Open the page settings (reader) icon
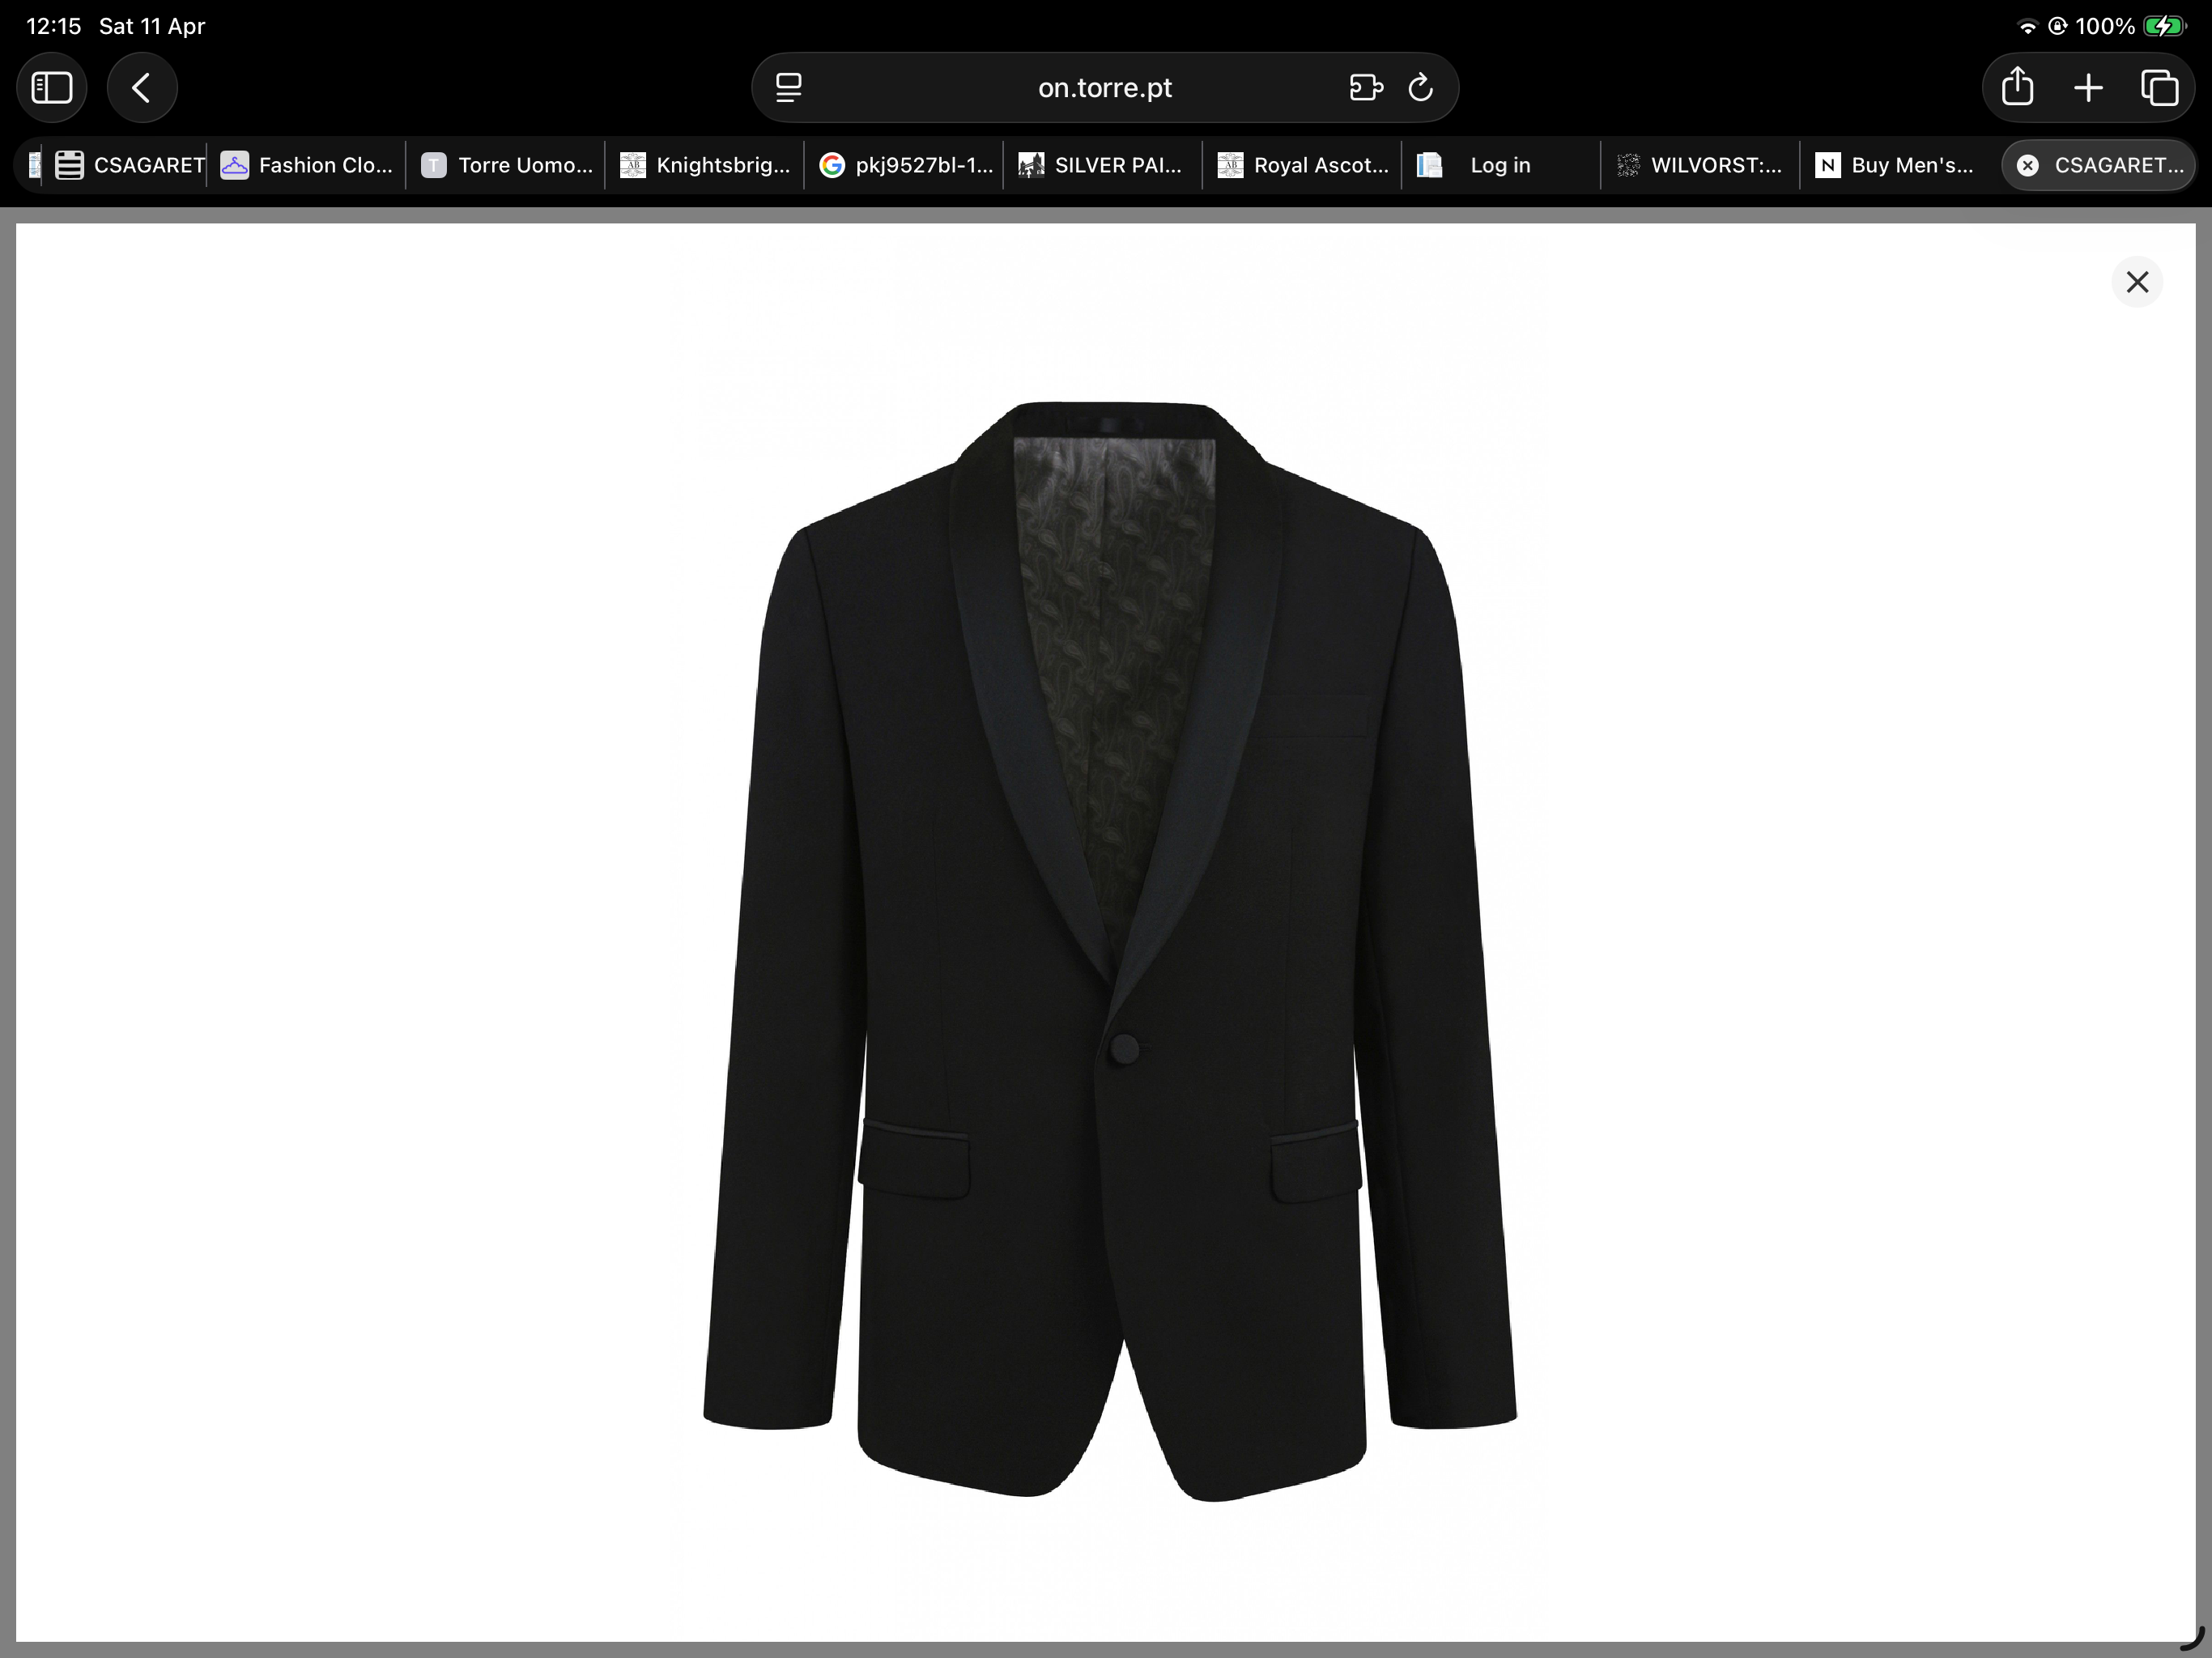 tap(789, 87)
